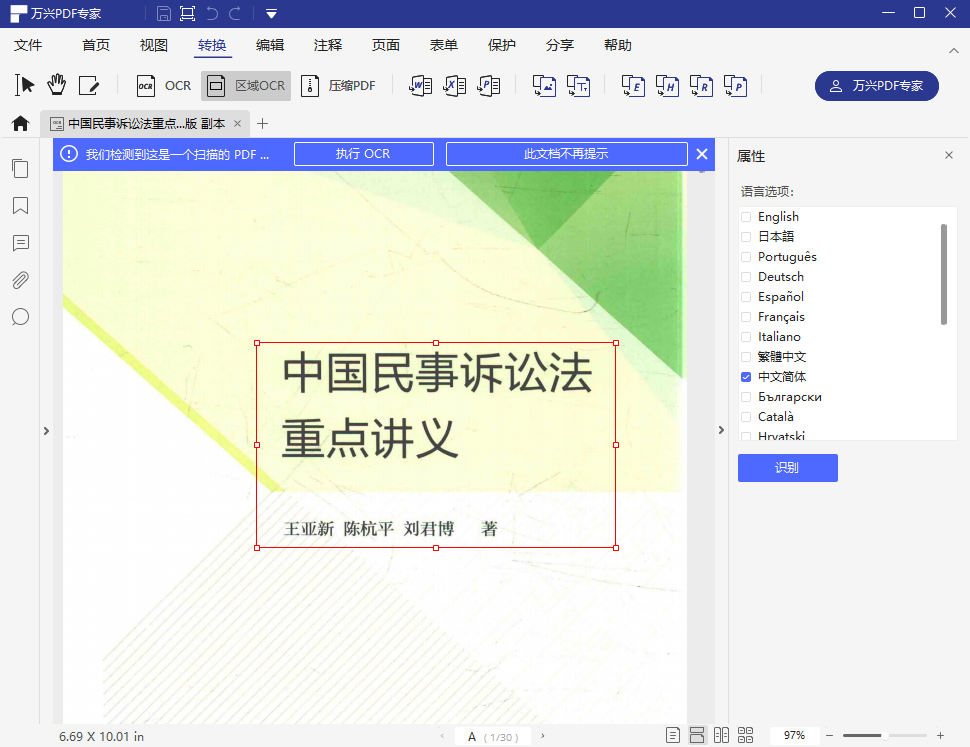Image resolution: width=970 pixels, height=747 pixels.
Task: Open the 保护 menu
Action: coord(501,45)
